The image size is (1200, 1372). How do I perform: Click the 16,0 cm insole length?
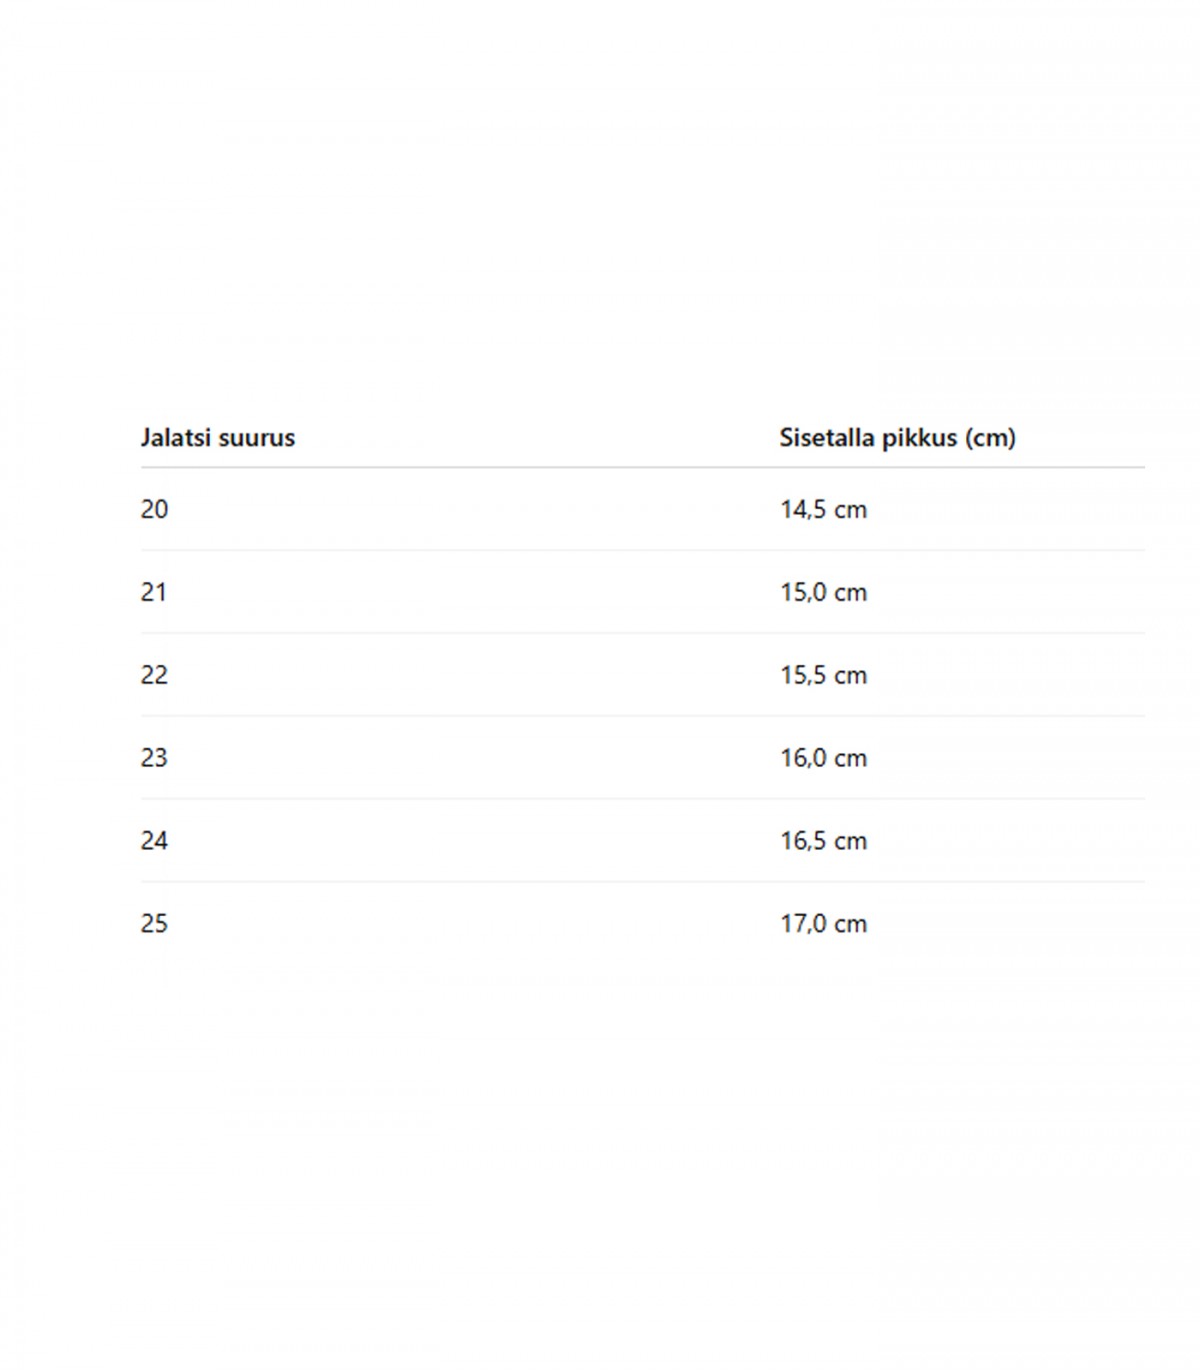tap(823, 759)
